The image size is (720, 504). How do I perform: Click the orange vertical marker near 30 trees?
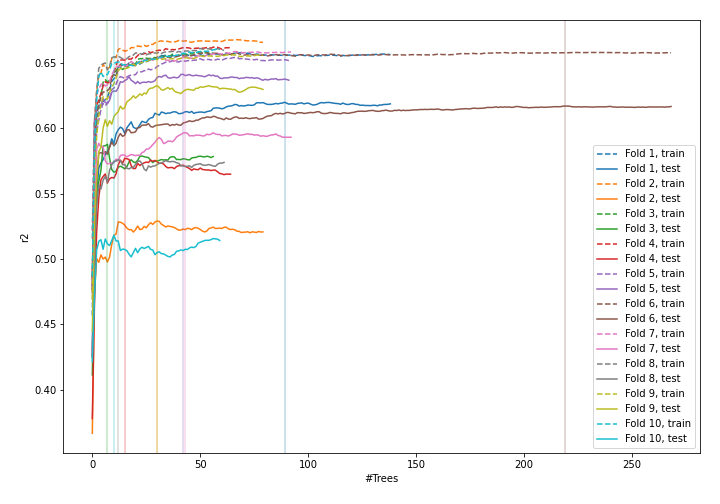pyautogui.click(x=157, y=237)
